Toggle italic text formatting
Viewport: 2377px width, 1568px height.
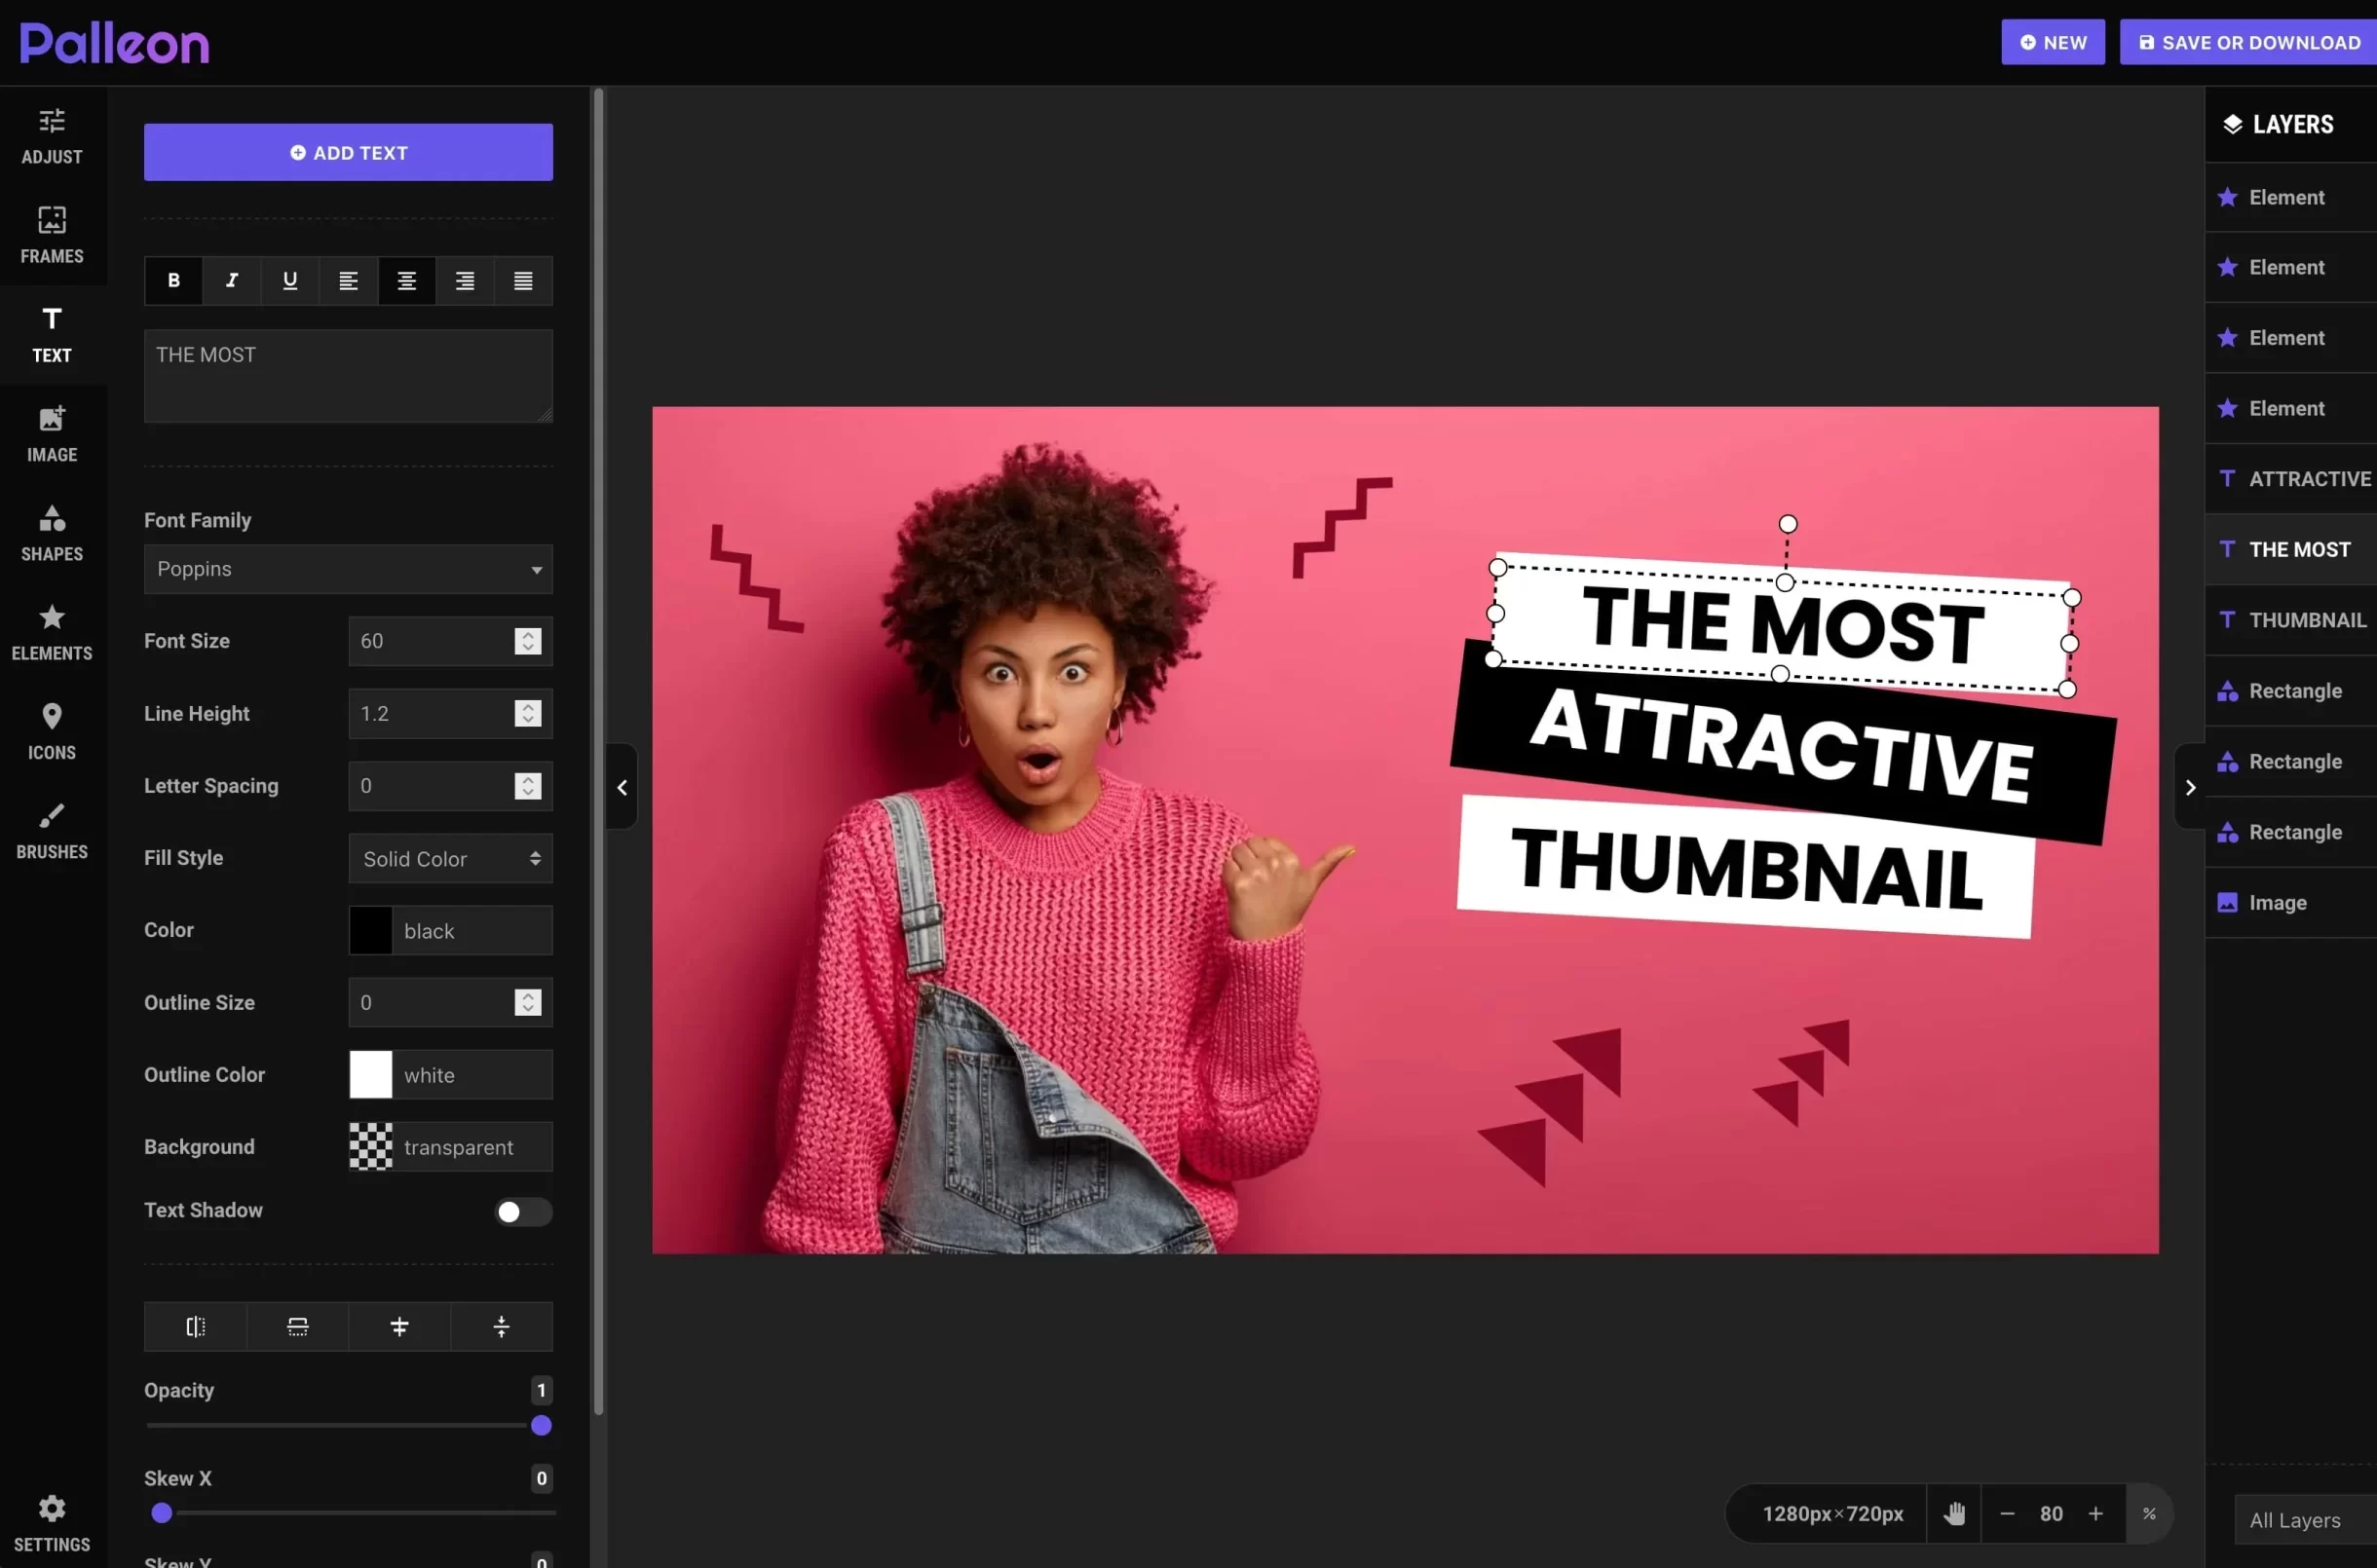tap(232, 280)
